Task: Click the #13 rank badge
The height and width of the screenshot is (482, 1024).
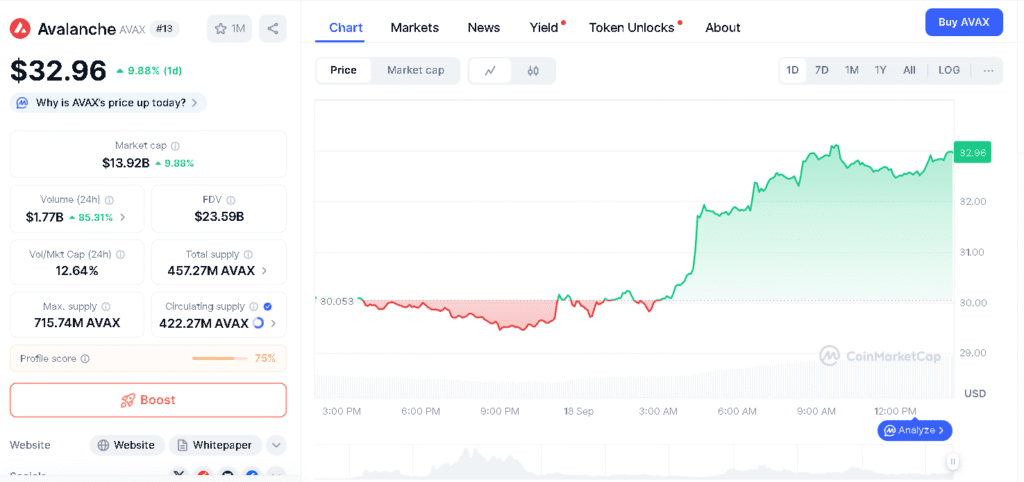Action: click(164, 29)
